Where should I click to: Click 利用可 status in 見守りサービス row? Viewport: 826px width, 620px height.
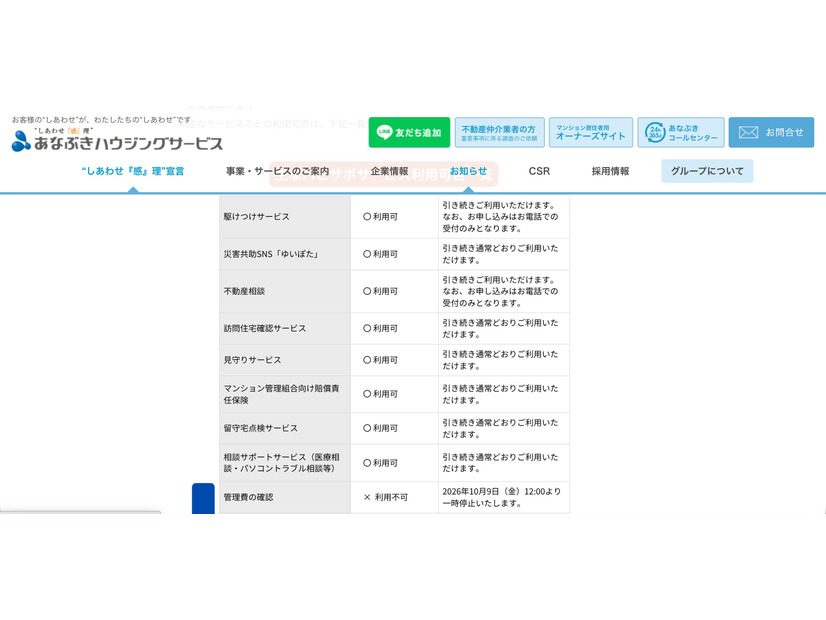pos(394,360)
